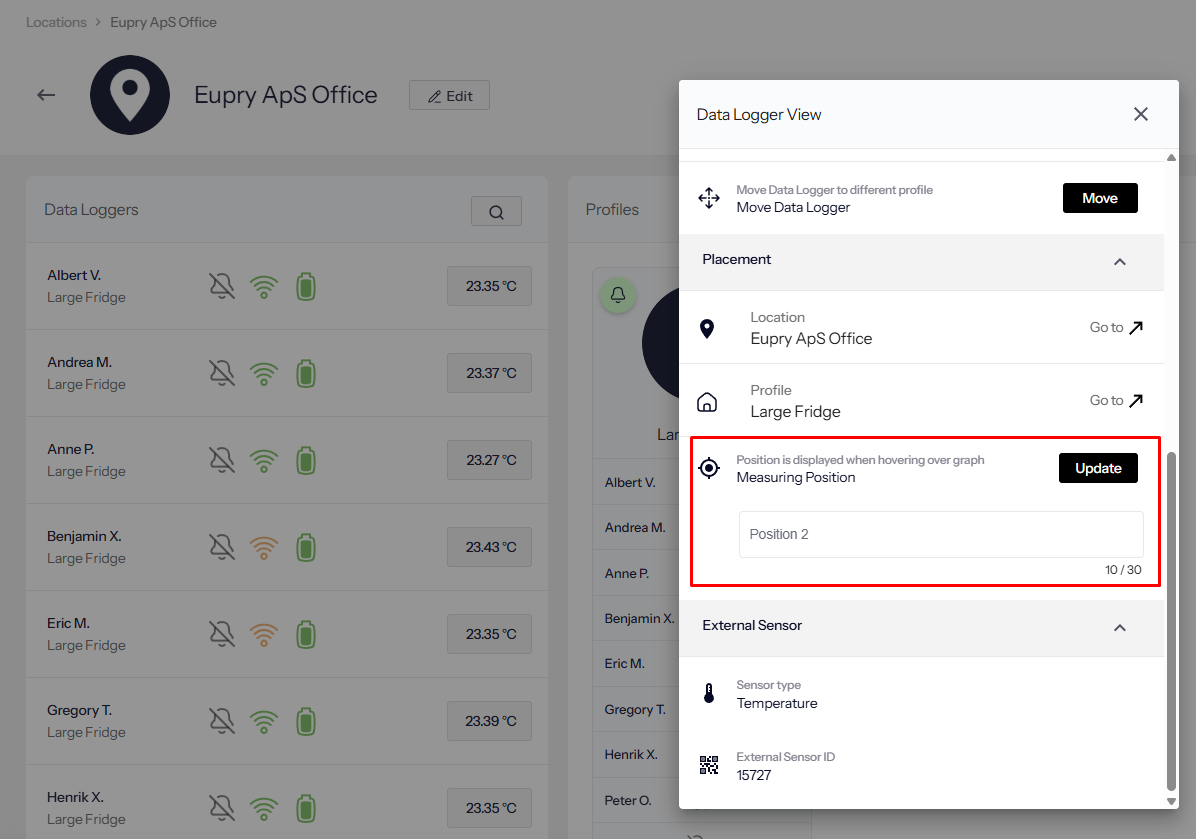The width and height of the screenshot is (1196, 839).
Task: Click the 23.27 °C reading for Anne P.
Action: point(490,460)
